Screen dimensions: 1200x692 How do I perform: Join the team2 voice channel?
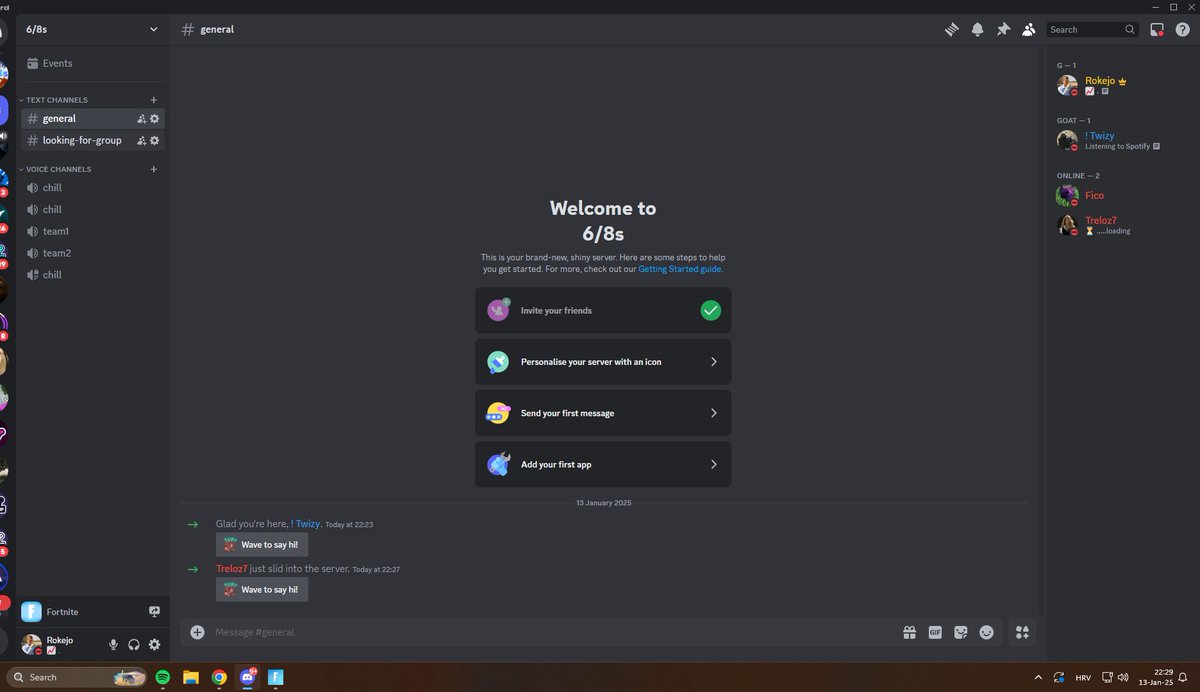pos(92,253)
